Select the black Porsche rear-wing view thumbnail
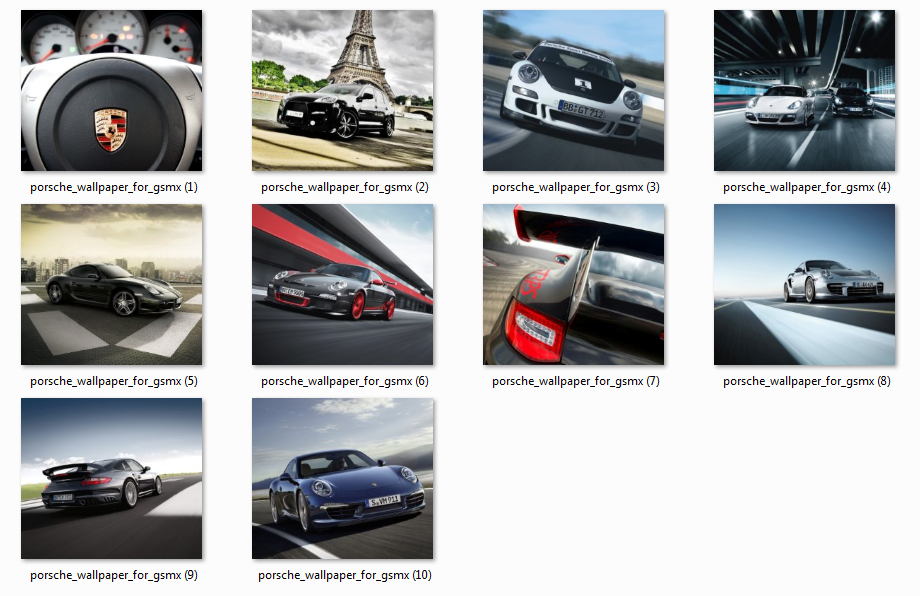Screen dimensions: 920x596 111,478
